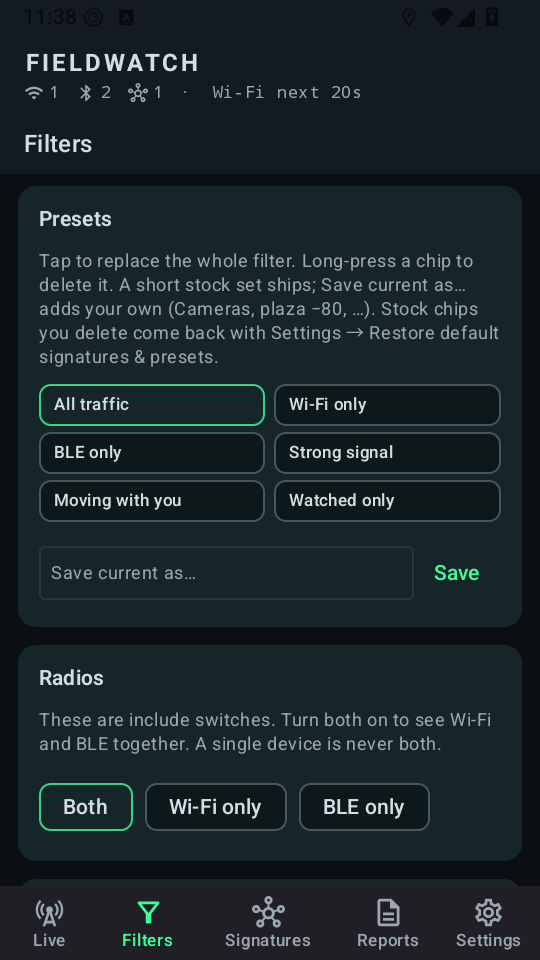Tap the location icon in status bar
Viewport: 540px width, 960px height.
pos(408,17)
